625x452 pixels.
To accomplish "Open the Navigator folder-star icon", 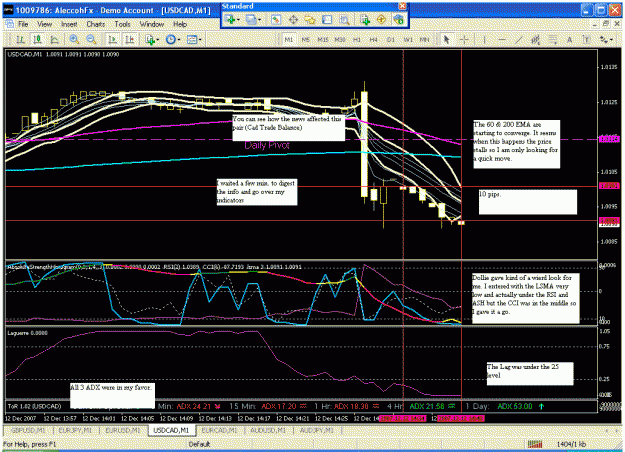I will point(310,20).
